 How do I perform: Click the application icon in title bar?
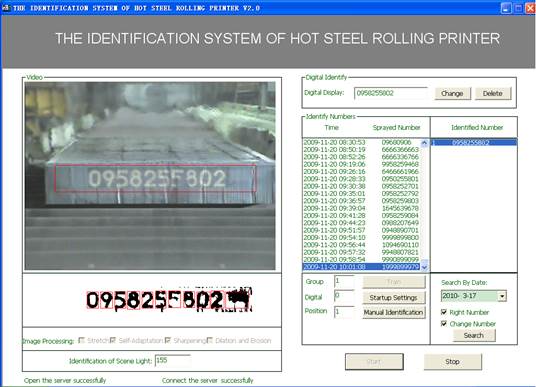point(6,8)
